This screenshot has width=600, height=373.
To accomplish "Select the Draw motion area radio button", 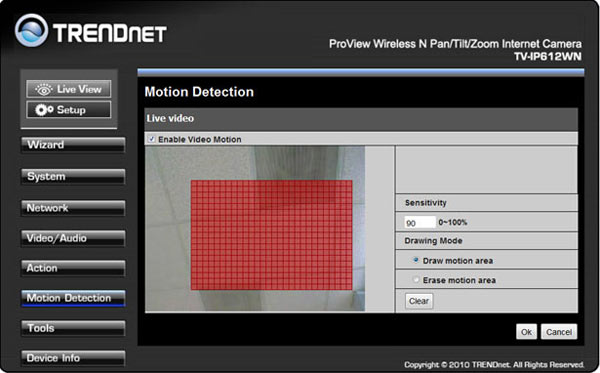I will click(416, 260).
